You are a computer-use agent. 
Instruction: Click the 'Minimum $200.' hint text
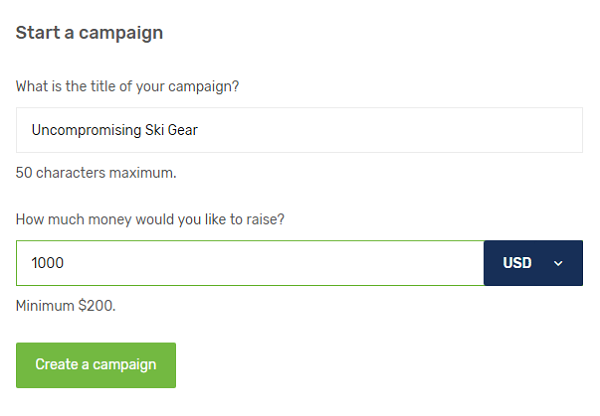point(66,305)
